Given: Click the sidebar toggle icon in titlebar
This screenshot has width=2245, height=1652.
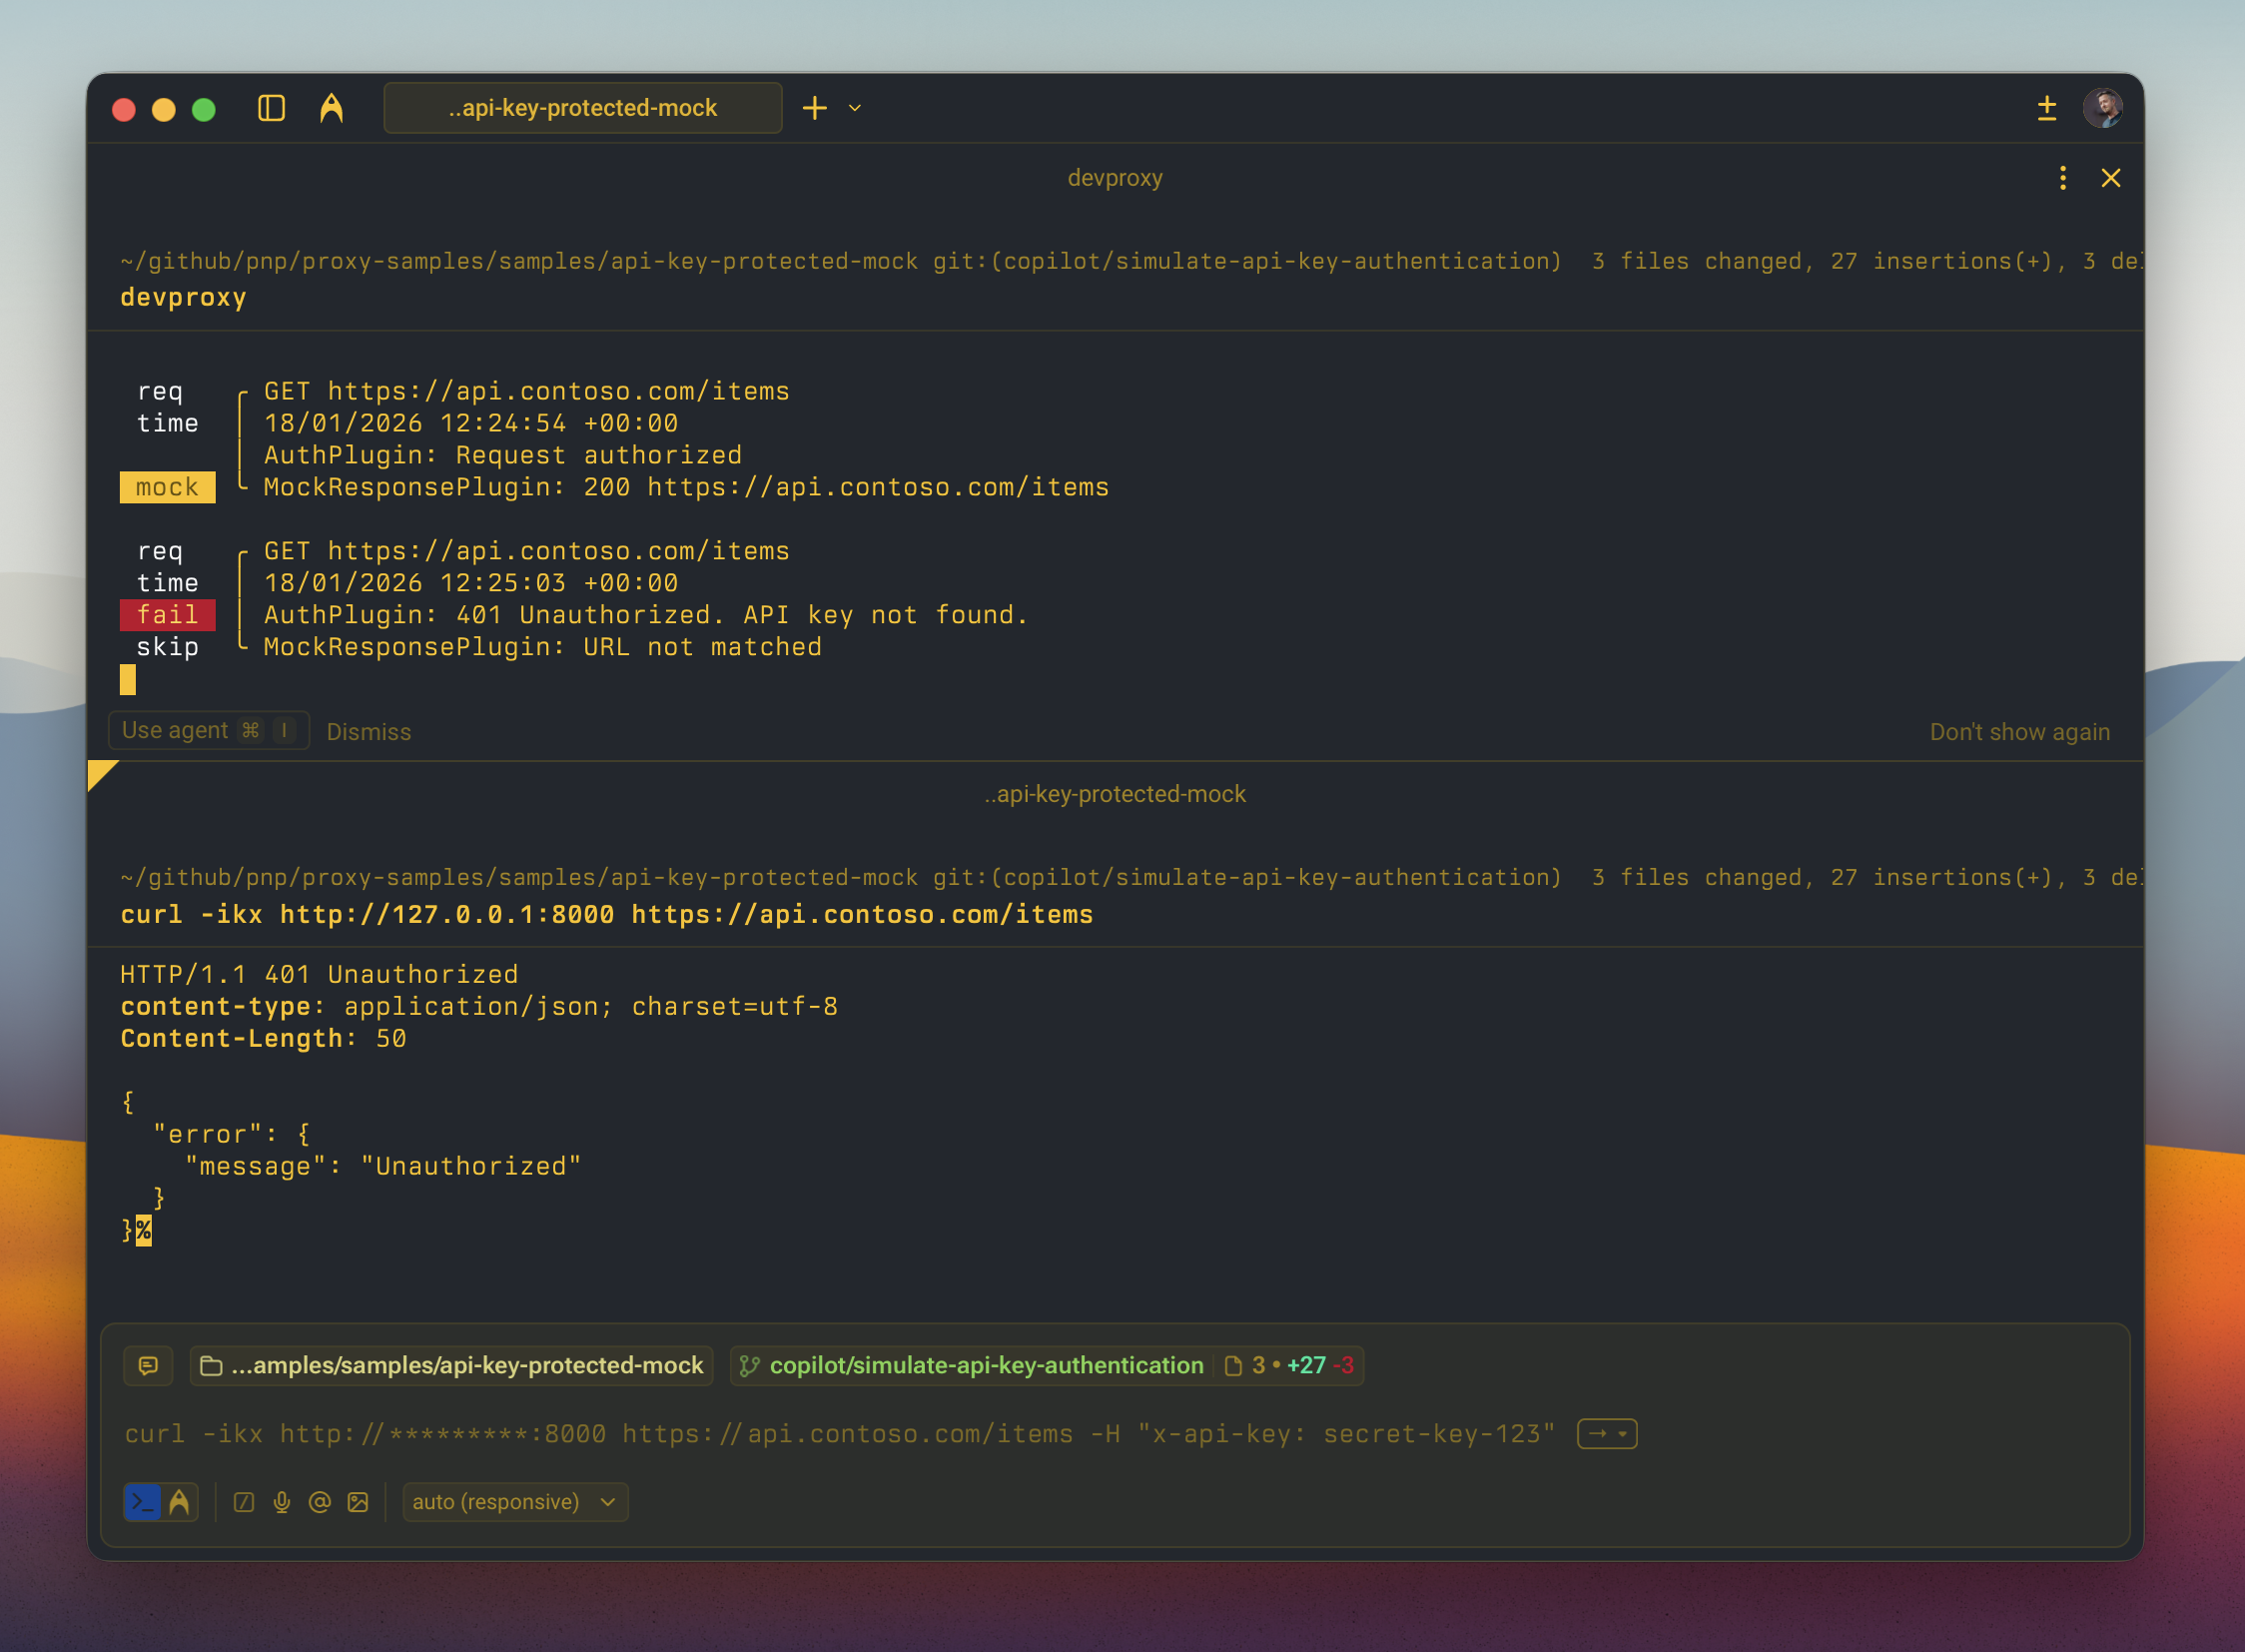Looking at the screenshot, I should pos(271,108).
